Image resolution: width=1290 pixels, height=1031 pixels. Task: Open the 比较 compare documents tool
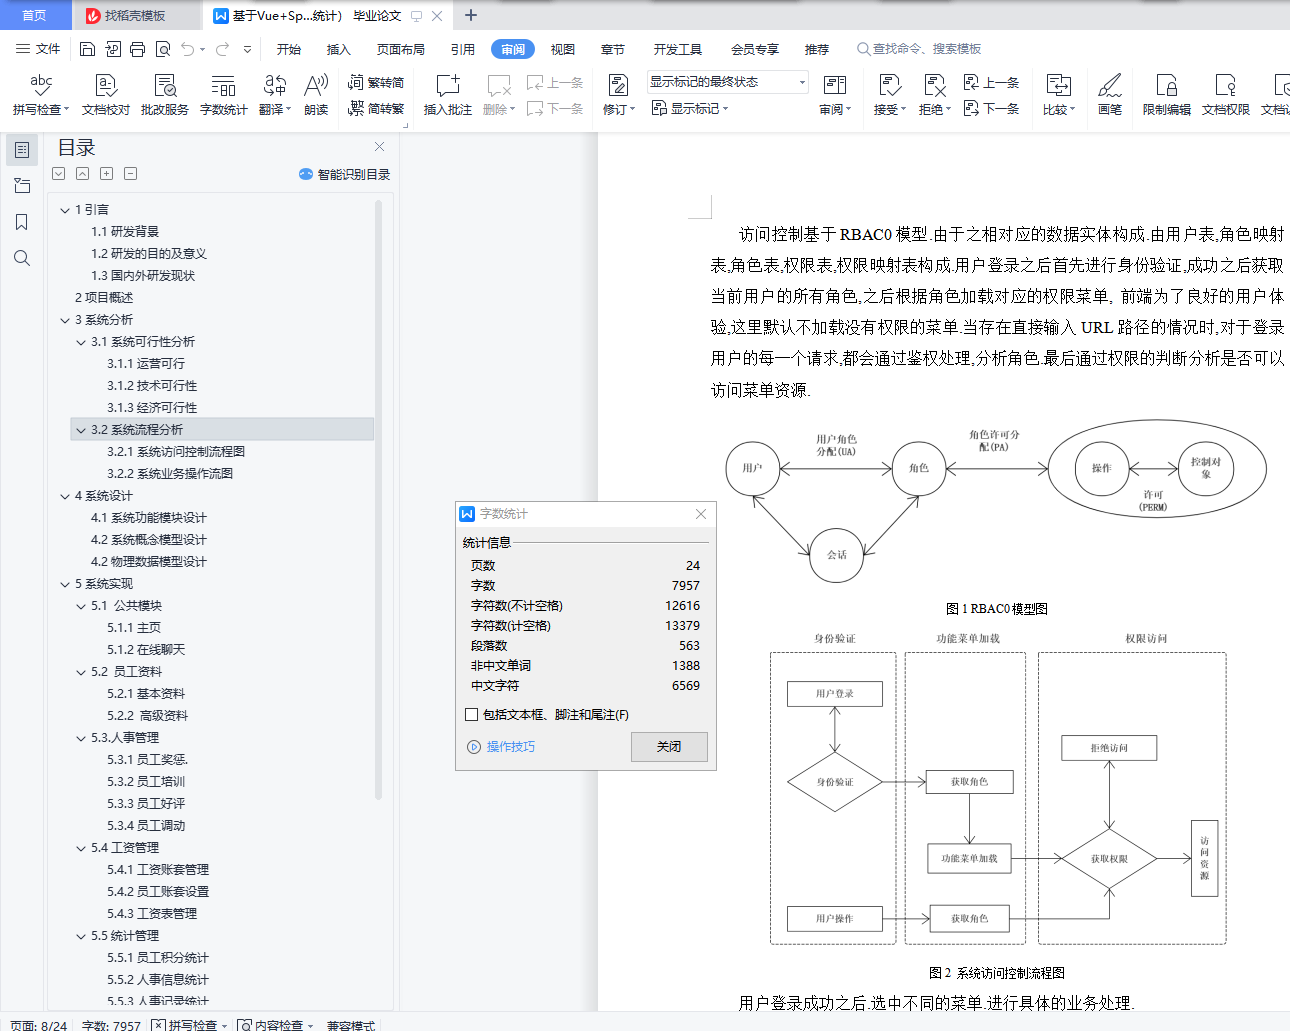1058,95
